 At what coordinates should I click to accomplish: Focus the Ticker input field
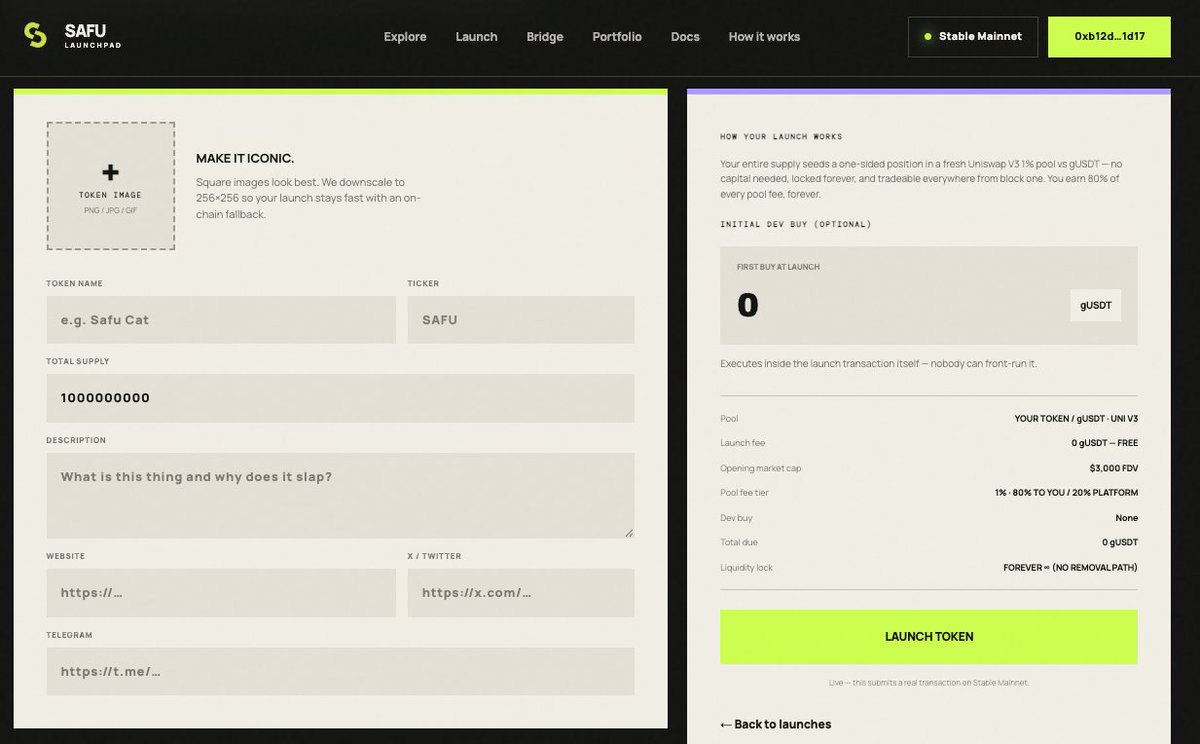(521, 320)
